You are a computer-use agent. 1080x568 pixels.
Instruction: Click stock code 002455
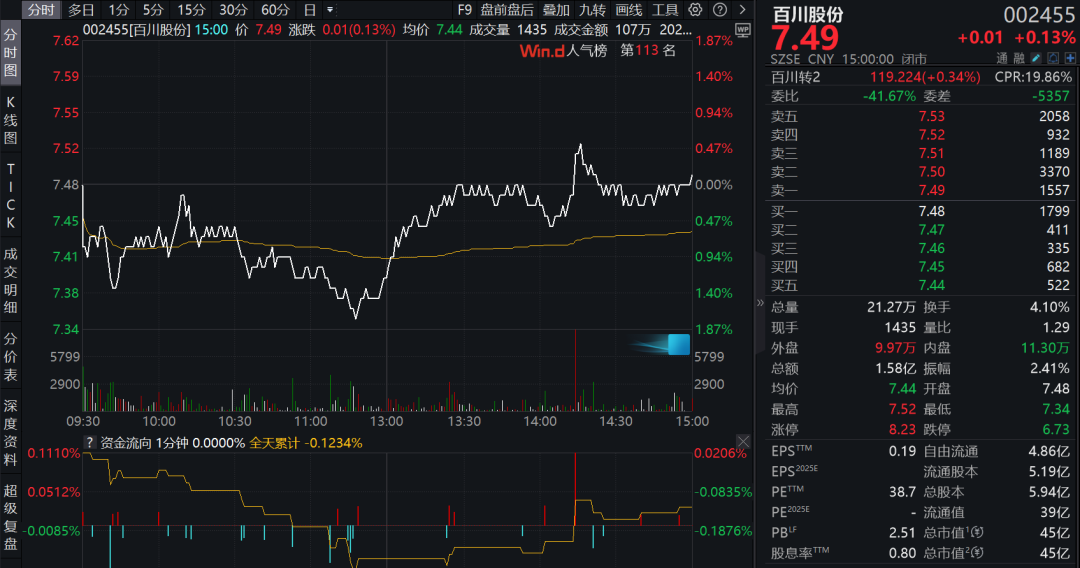(1039, 14)
